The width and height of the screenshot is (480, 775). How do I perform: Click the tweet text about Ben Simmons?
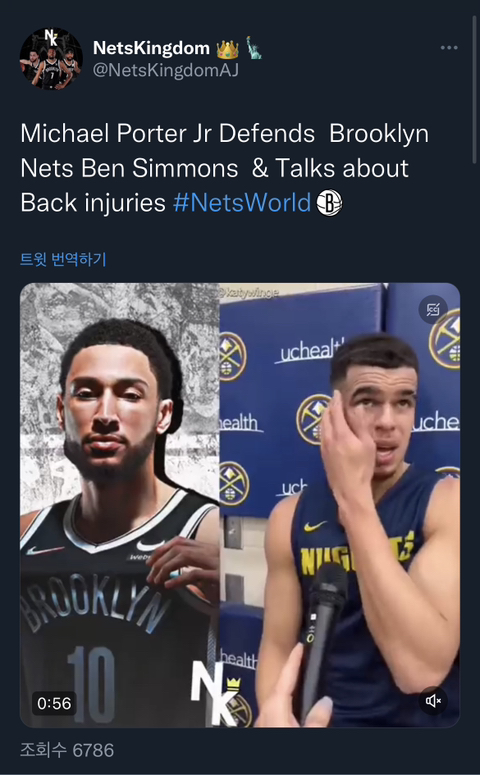pyautogui.click(x=225, y=168)
